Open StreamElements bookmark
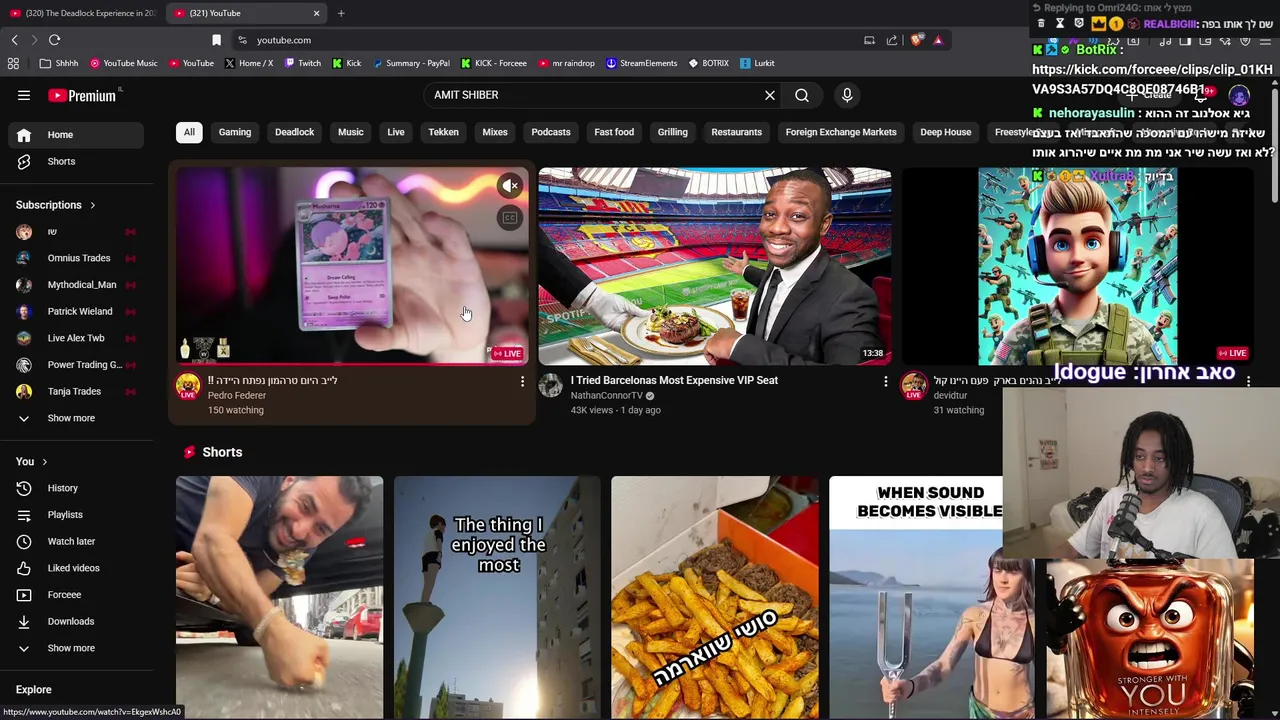The width and height of the screenshot is (1280, 720). click(x=641, y=63)
